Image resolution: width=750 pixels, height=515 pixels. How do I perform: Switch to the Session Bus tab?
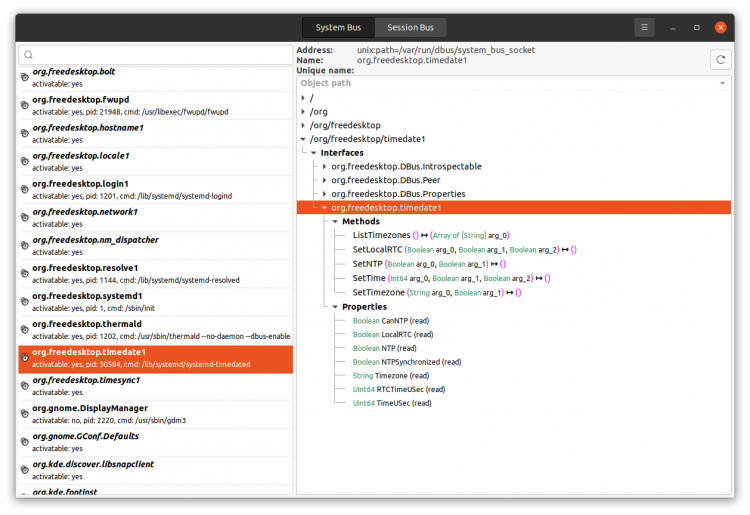[x=411, y=27]
